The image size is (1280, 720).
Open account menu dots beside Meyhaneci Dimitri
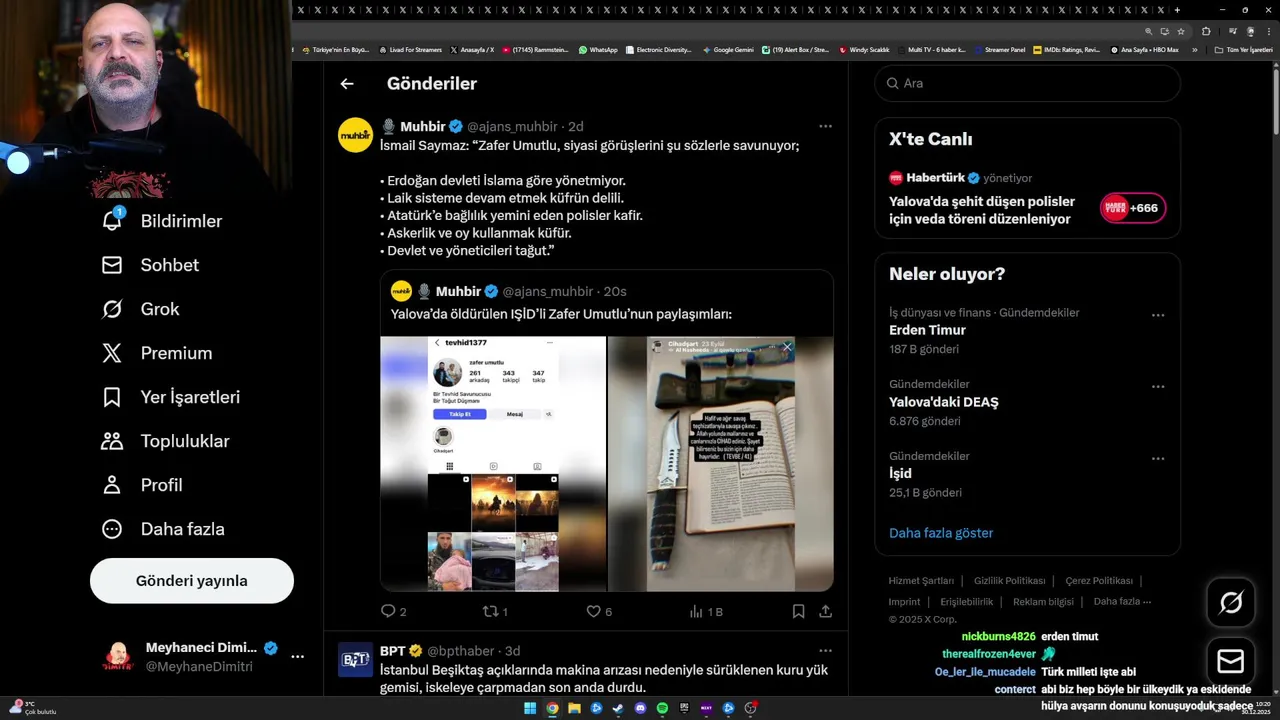(297, 657)
